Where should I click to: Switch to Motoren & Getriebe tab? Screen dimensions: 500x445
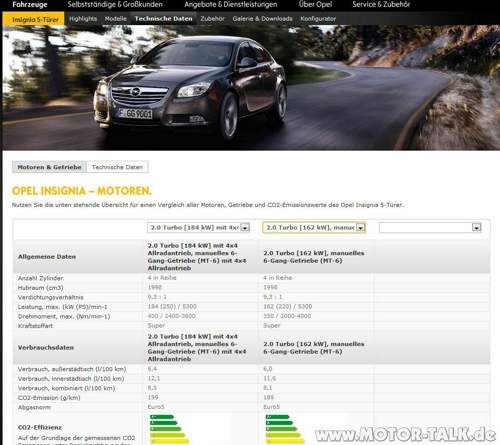coord(49,167)
